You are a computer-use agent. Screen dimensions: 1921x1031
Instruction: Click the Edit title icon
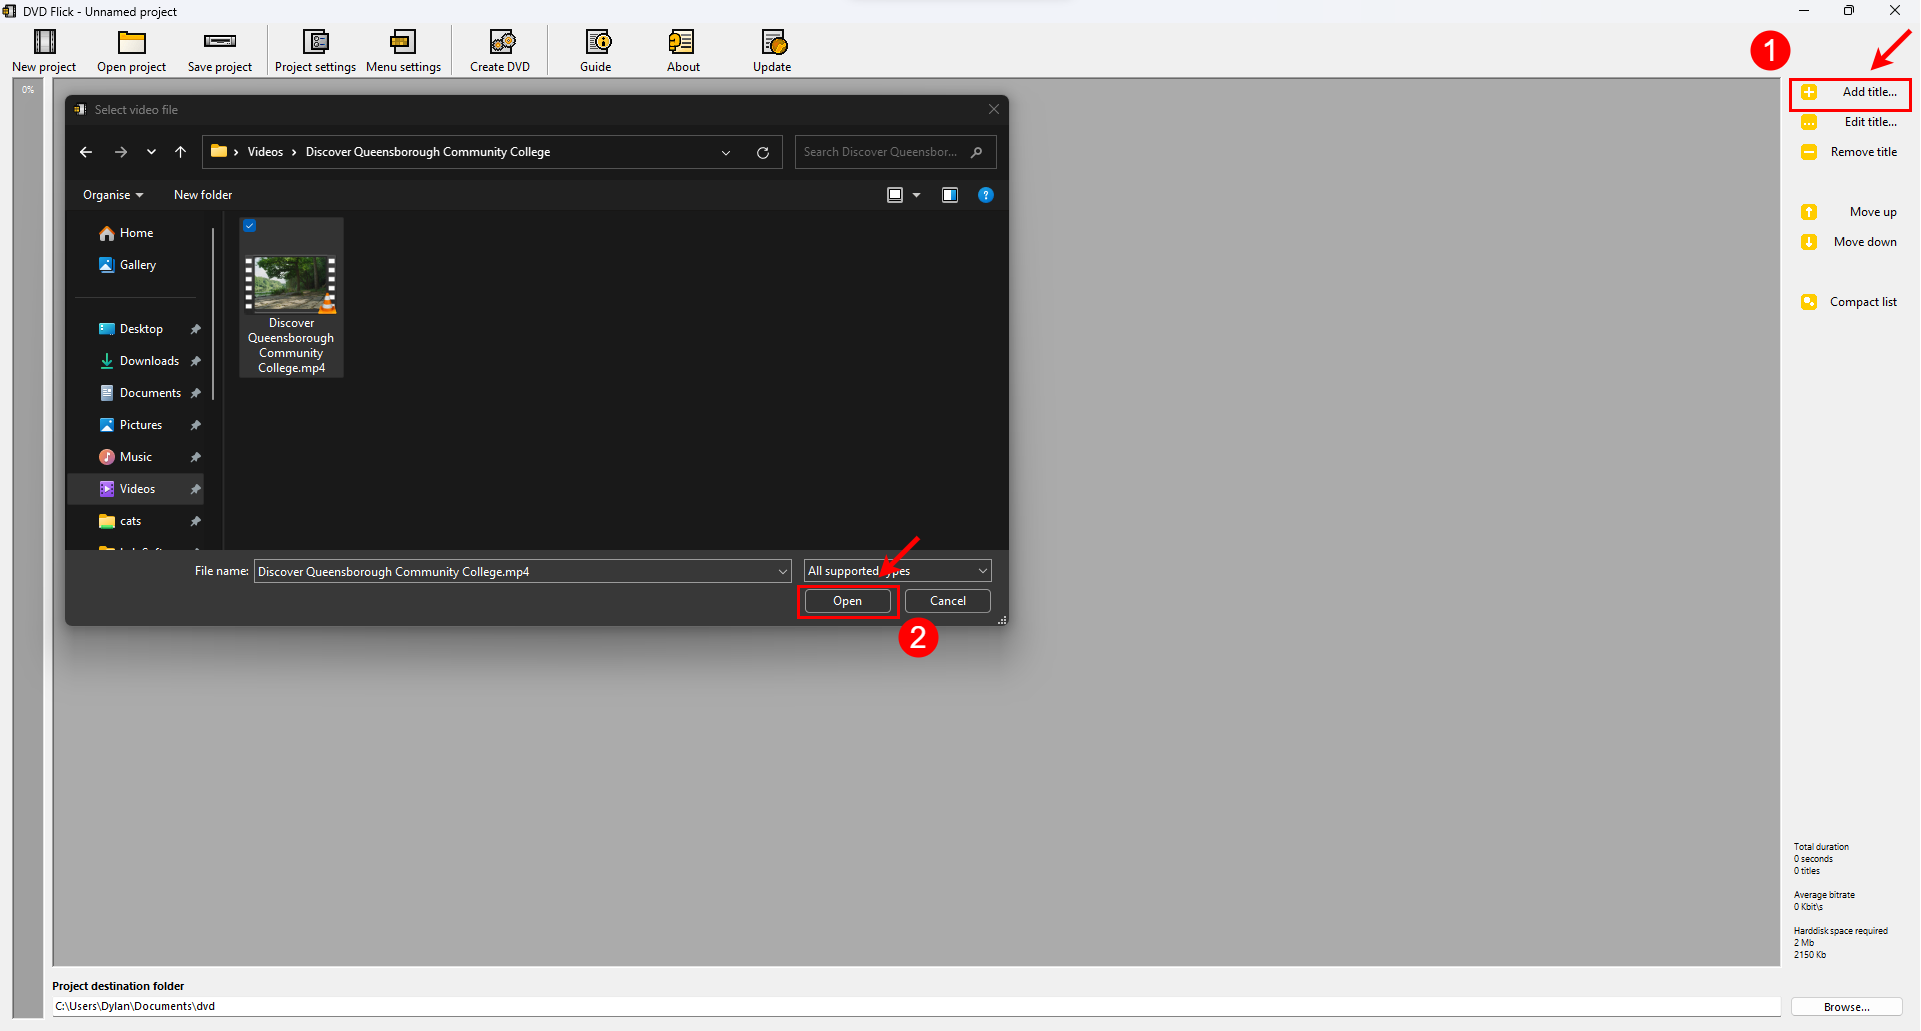[x=1809, y=122]
